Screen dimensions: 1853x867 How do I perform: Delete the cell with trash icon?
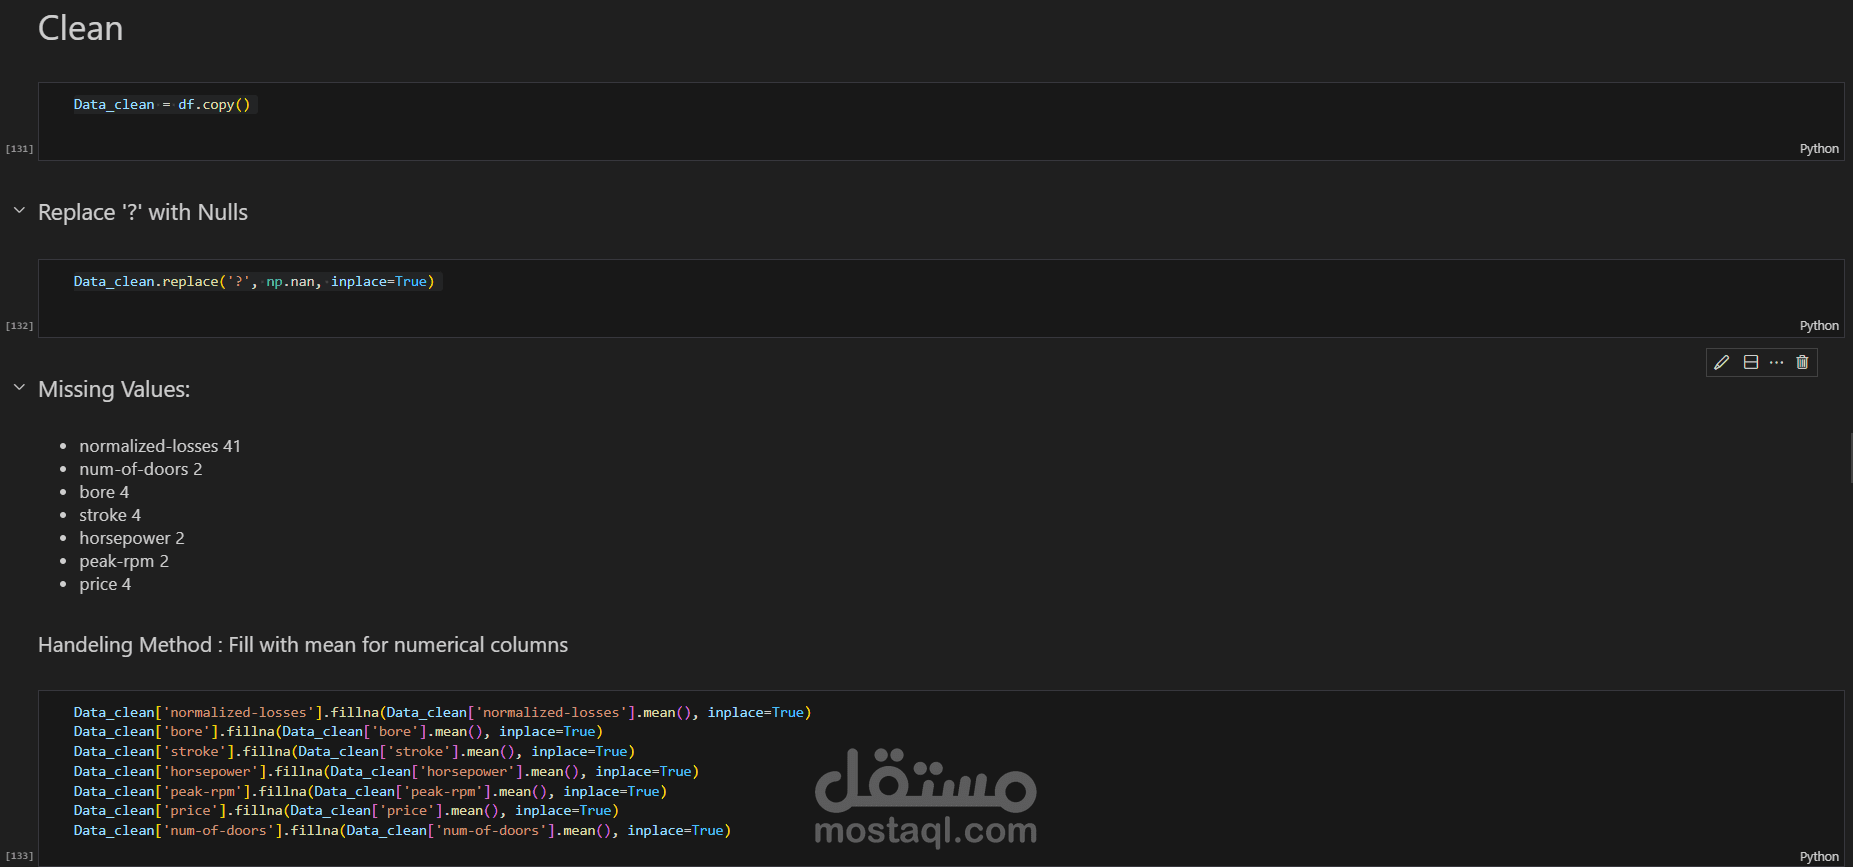coord(1802,362)
